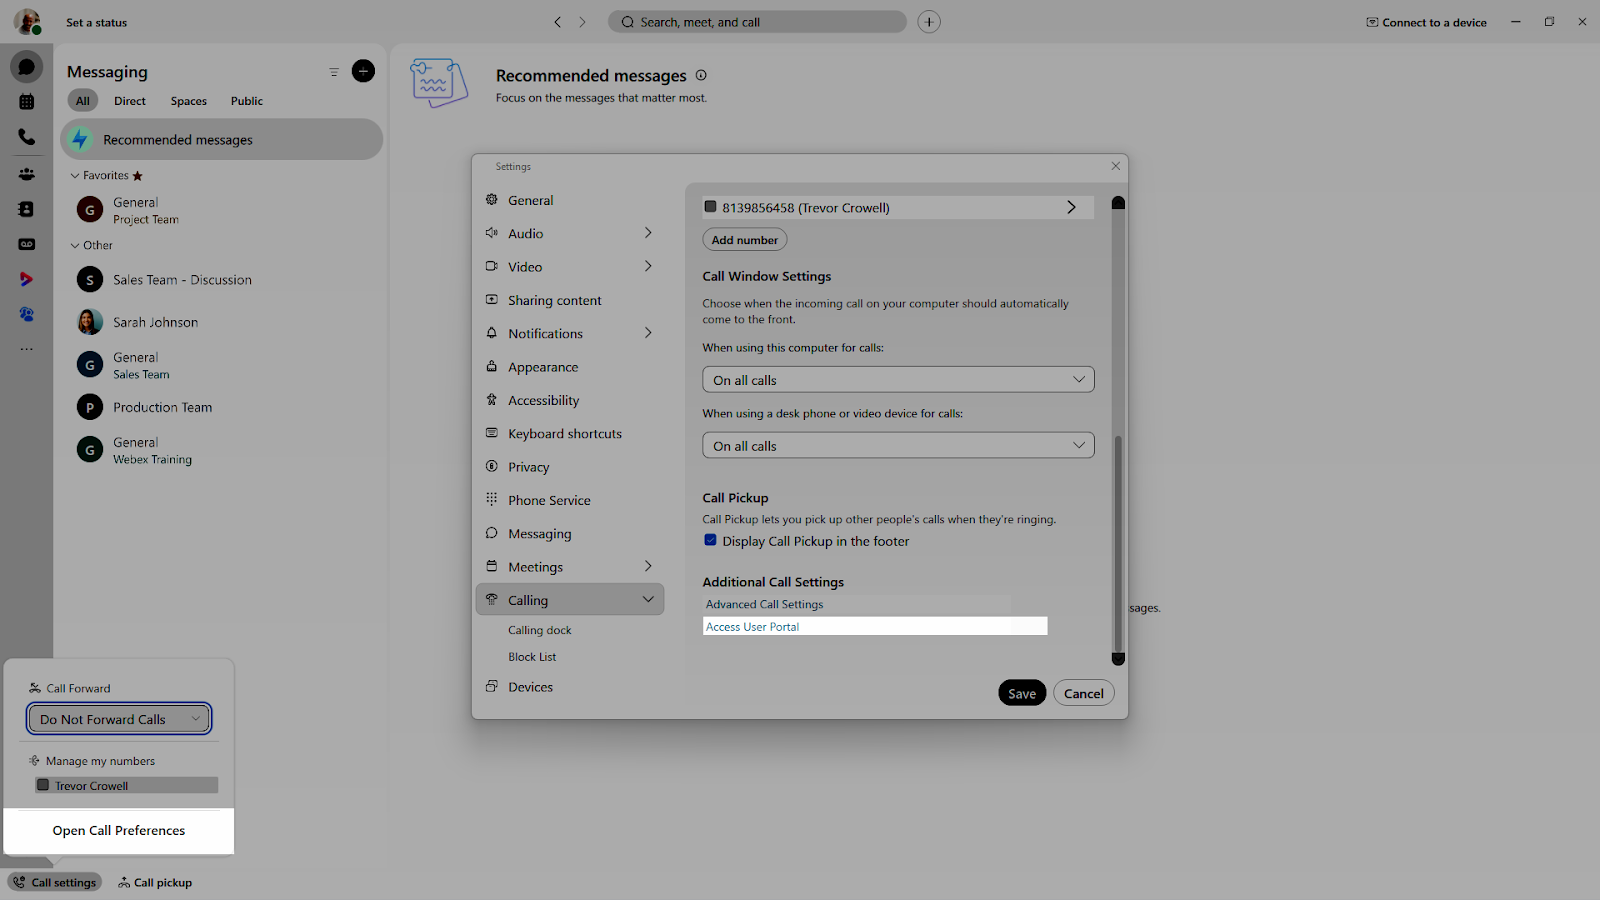The image size is (1600, 900).
Task: Click the Search, meet, and call field
Action: pyautogui.click(x=757, y=22)
